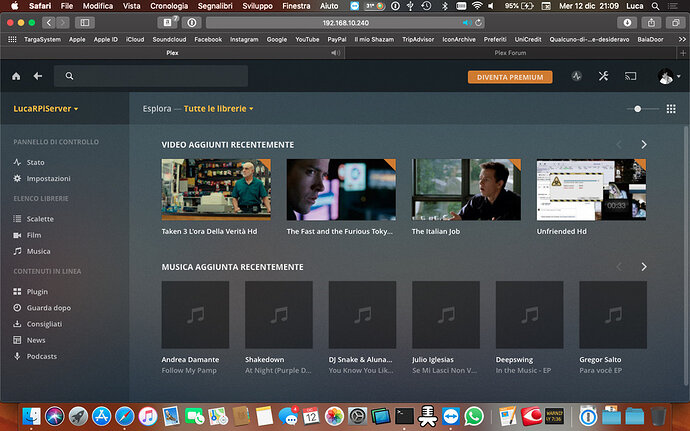Toggle the grid view layout icon
Screen dimensions: 690x431
click(671, 108)
